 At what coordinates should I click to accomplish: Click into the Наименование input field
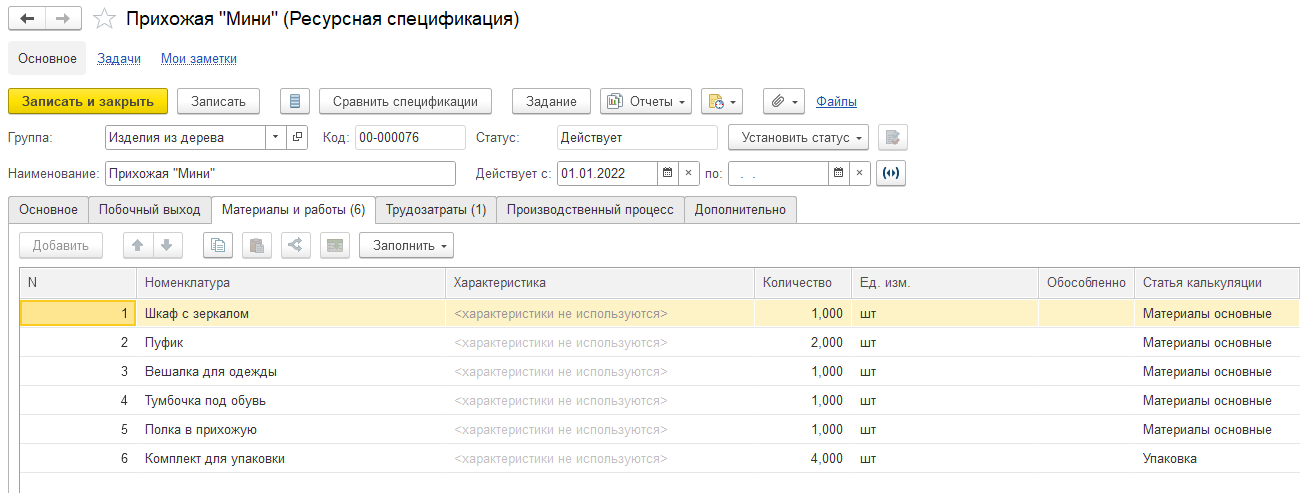(280, 173)
